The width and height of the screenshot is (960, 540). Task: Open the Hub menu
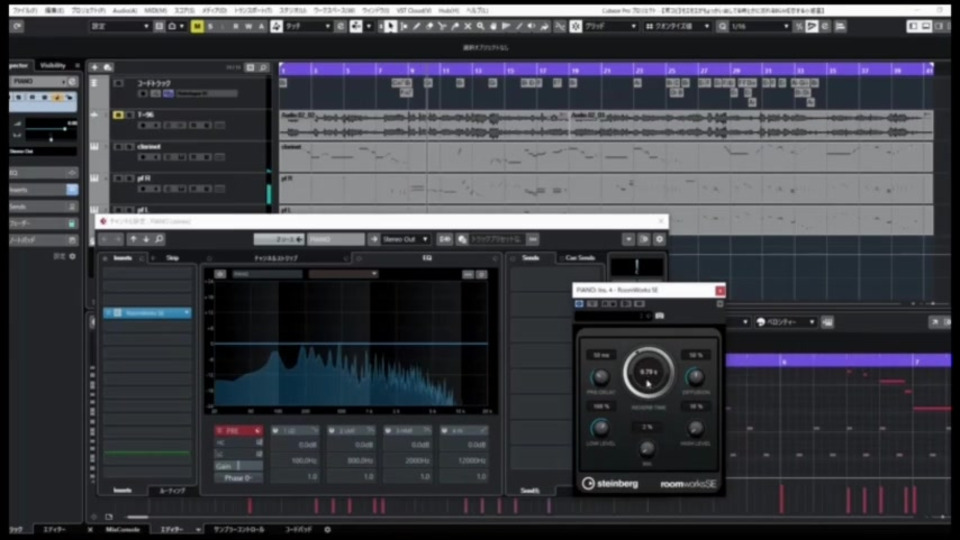point(448,10)
